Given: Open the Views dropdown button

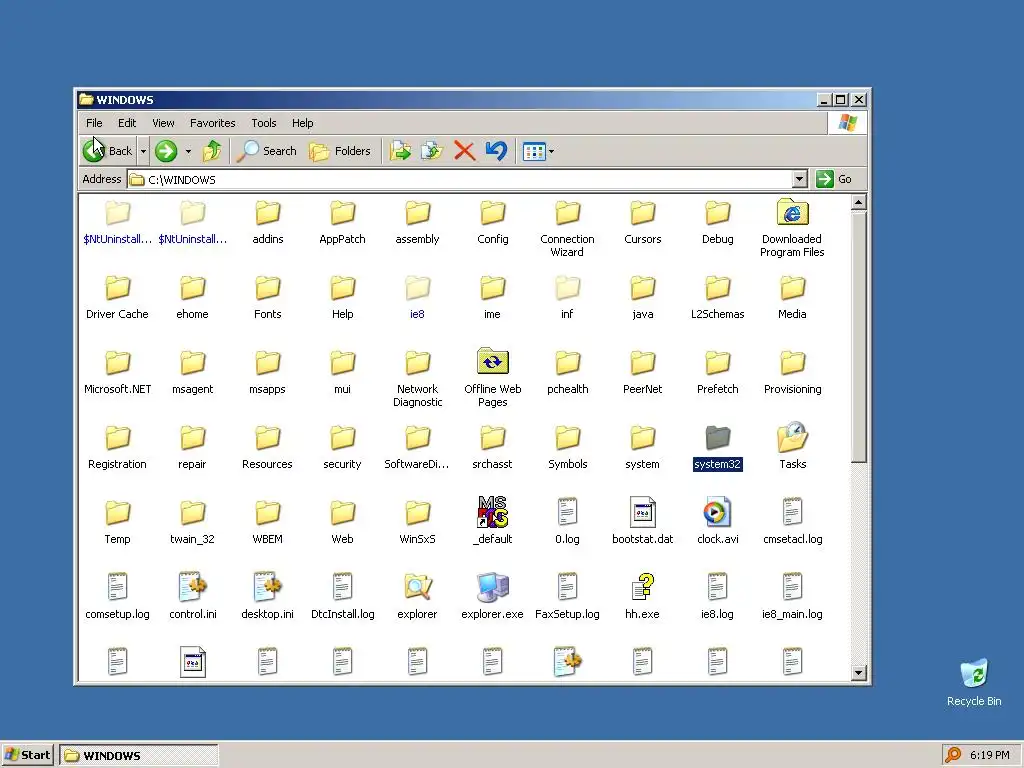Looking at the screenshot, I should 538,151.
